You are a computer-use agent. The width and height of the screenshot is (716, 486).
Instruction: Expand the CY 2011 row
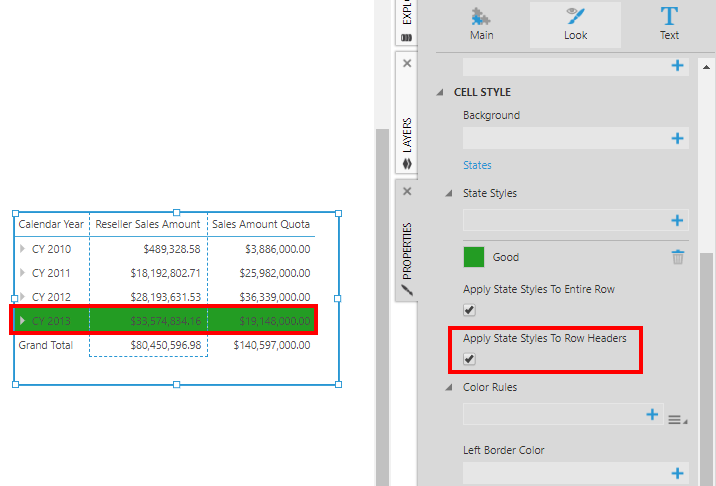click(22, 273)
